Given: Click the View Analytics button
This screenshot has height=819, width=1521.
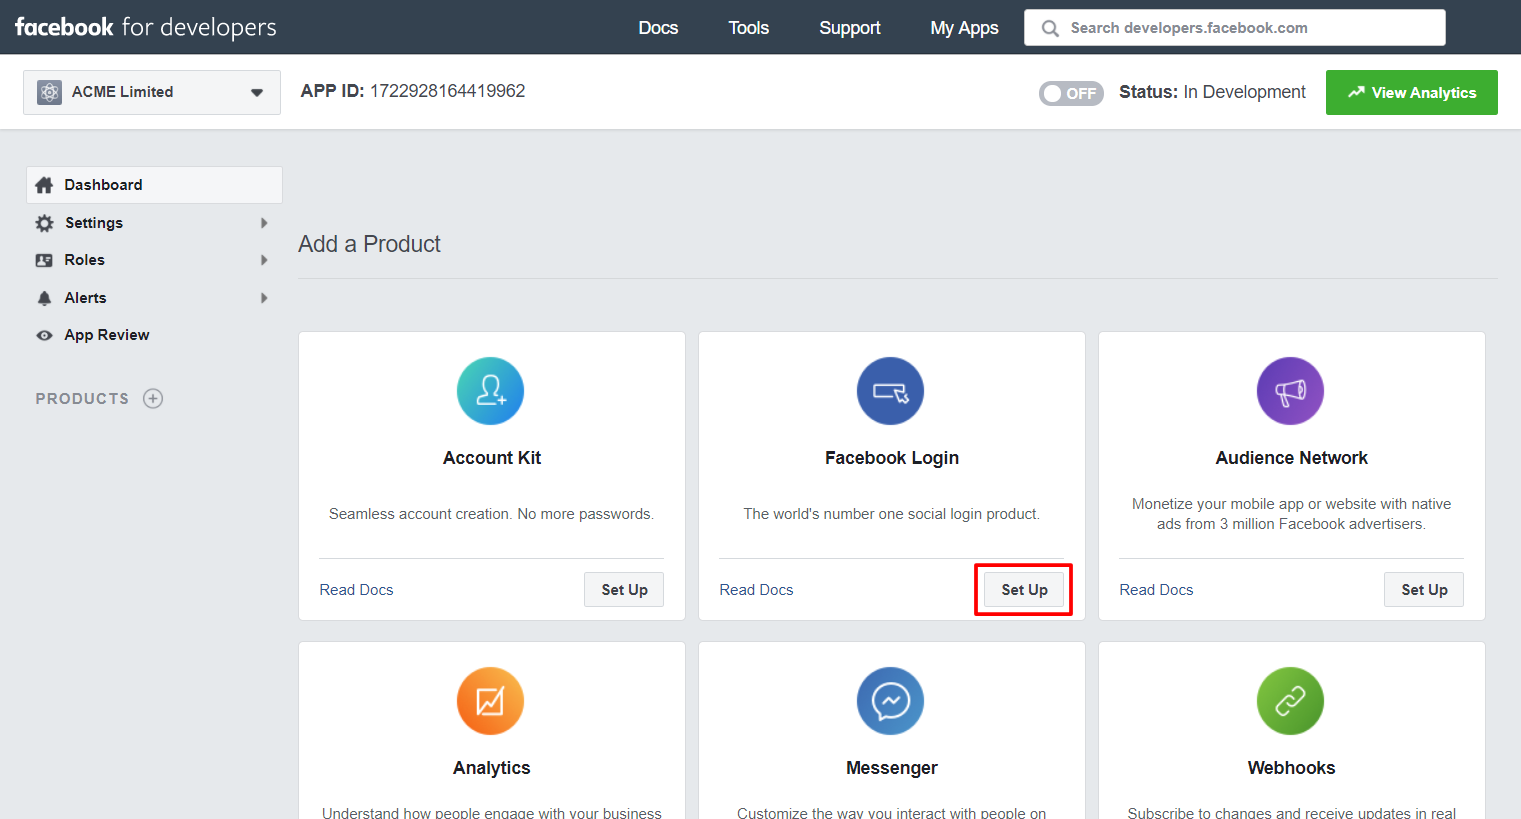Looking at the screenshot, I should click(x=1411, y=92).
